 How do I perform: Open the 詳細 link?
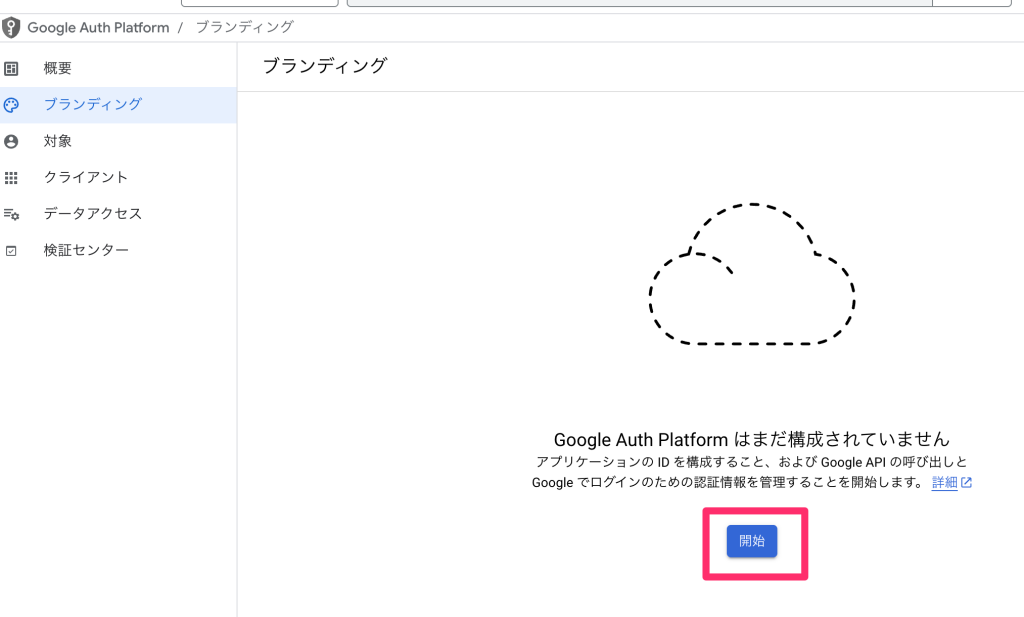944,483
